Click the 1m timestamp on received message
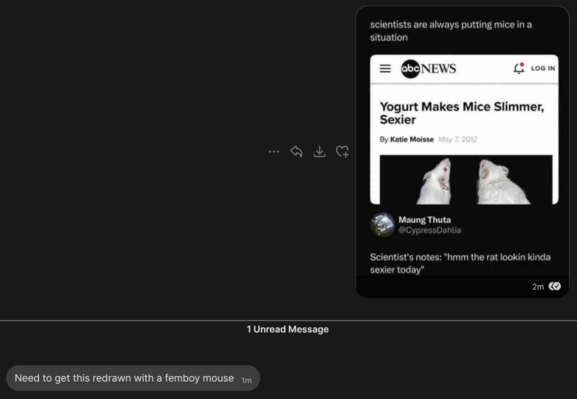This screenshot has height=399, width=577. point(247,380)
